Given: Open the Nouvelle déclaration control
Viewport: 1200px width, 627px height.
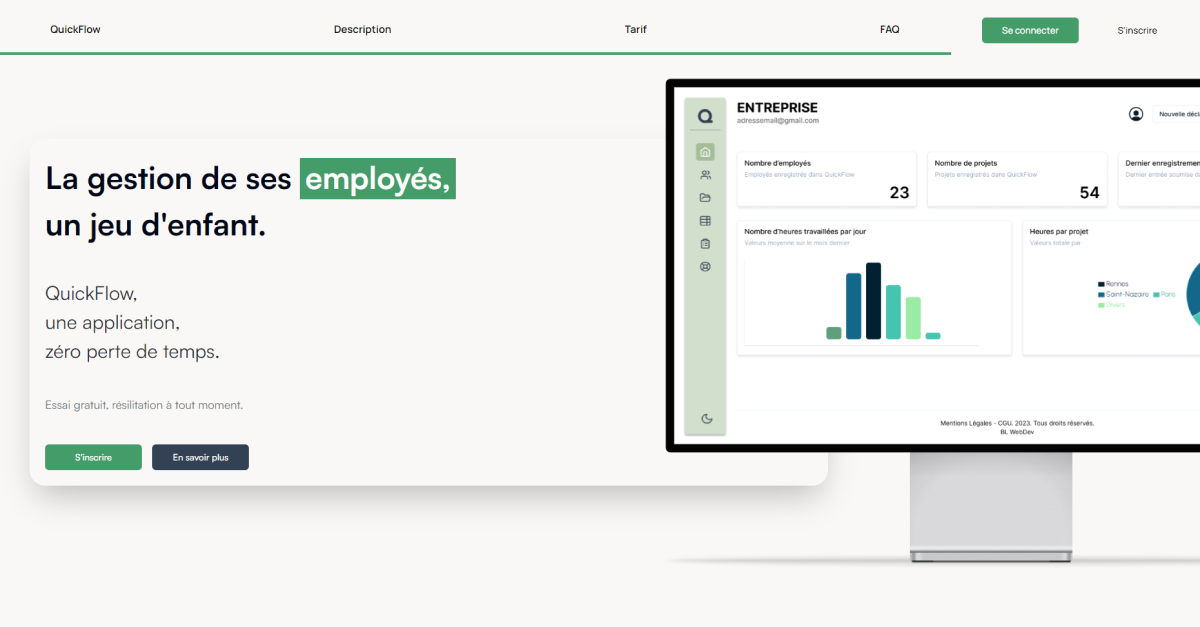Looking at the screenshot, I should [x=1178, y=114].
